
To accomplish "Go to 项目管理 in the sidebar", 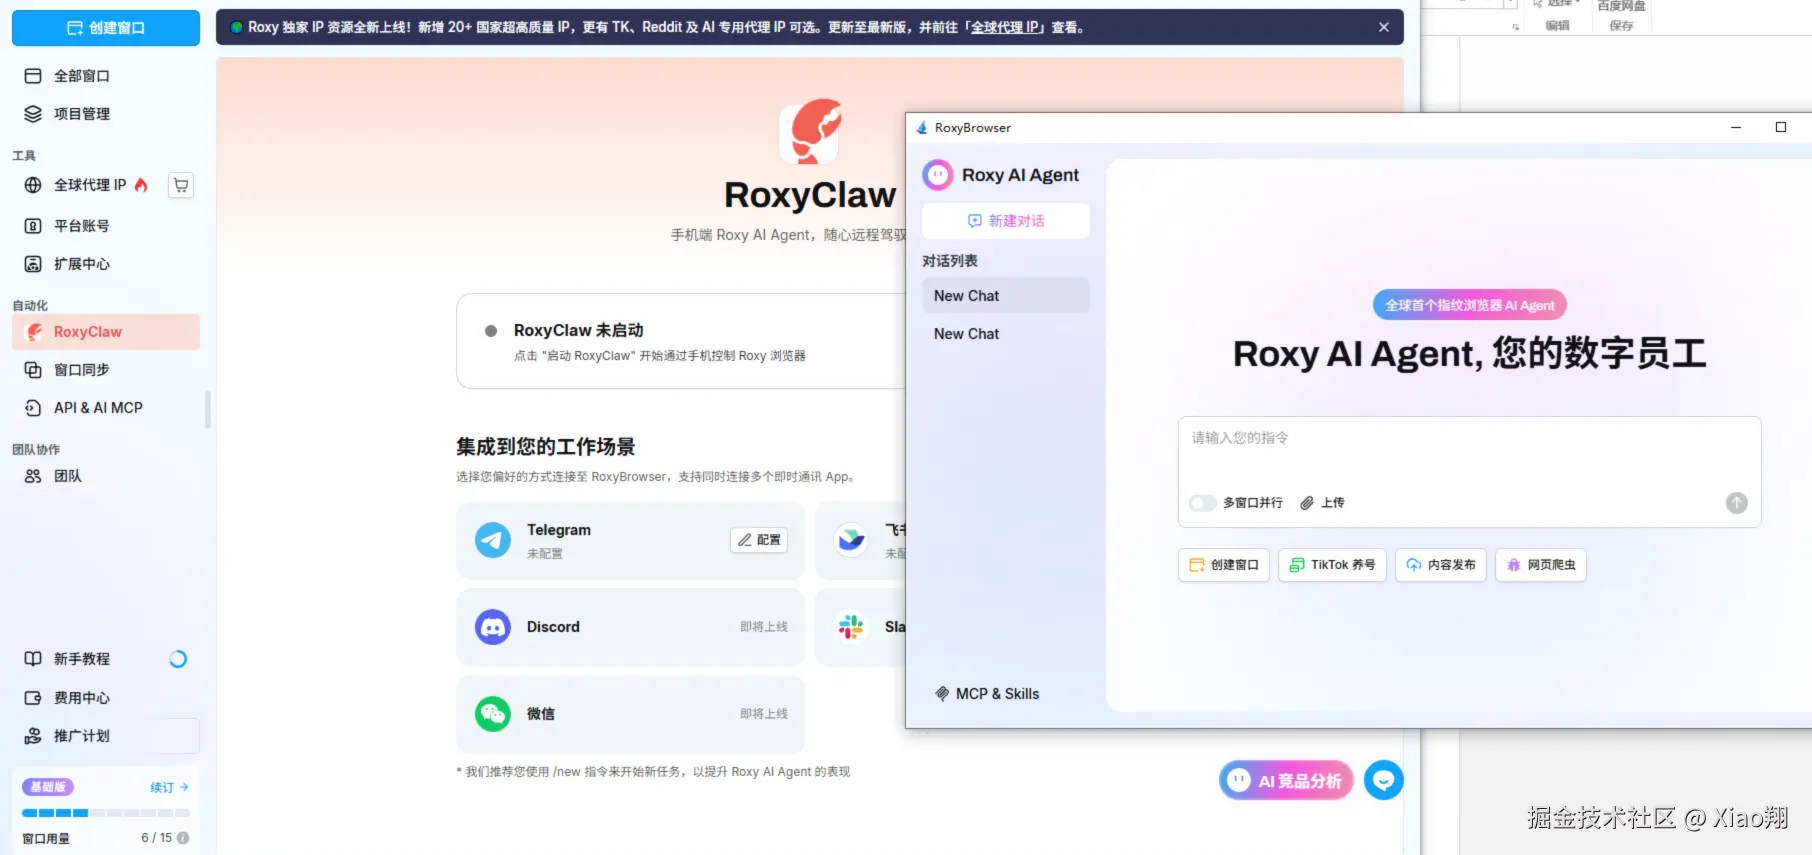I will click(106, 114).
